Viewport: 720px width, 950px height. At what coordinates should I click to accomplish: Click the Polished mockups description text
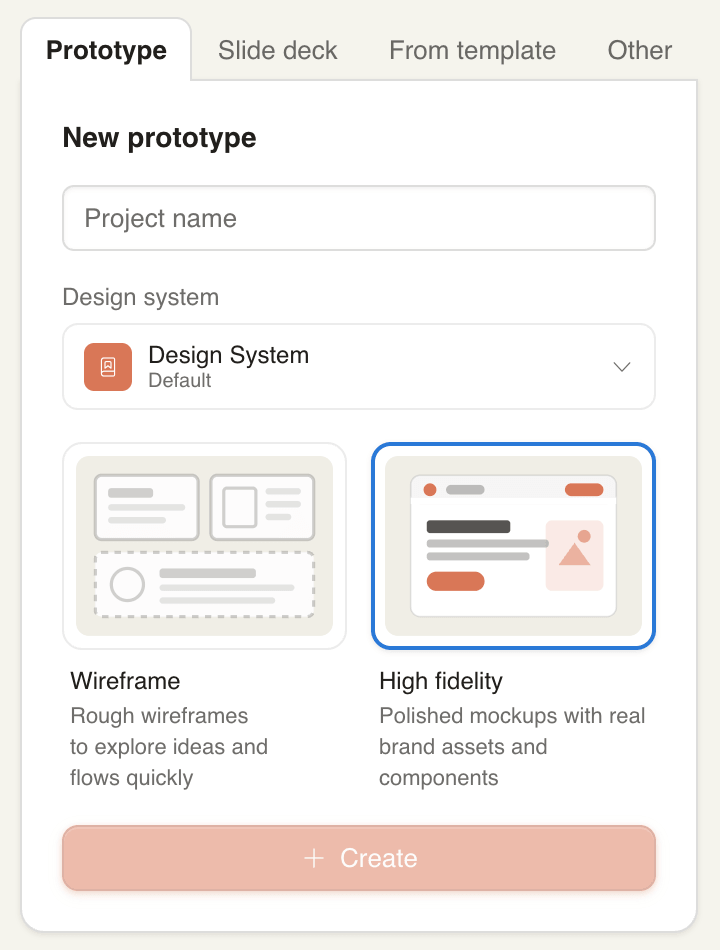coord(512,746)
